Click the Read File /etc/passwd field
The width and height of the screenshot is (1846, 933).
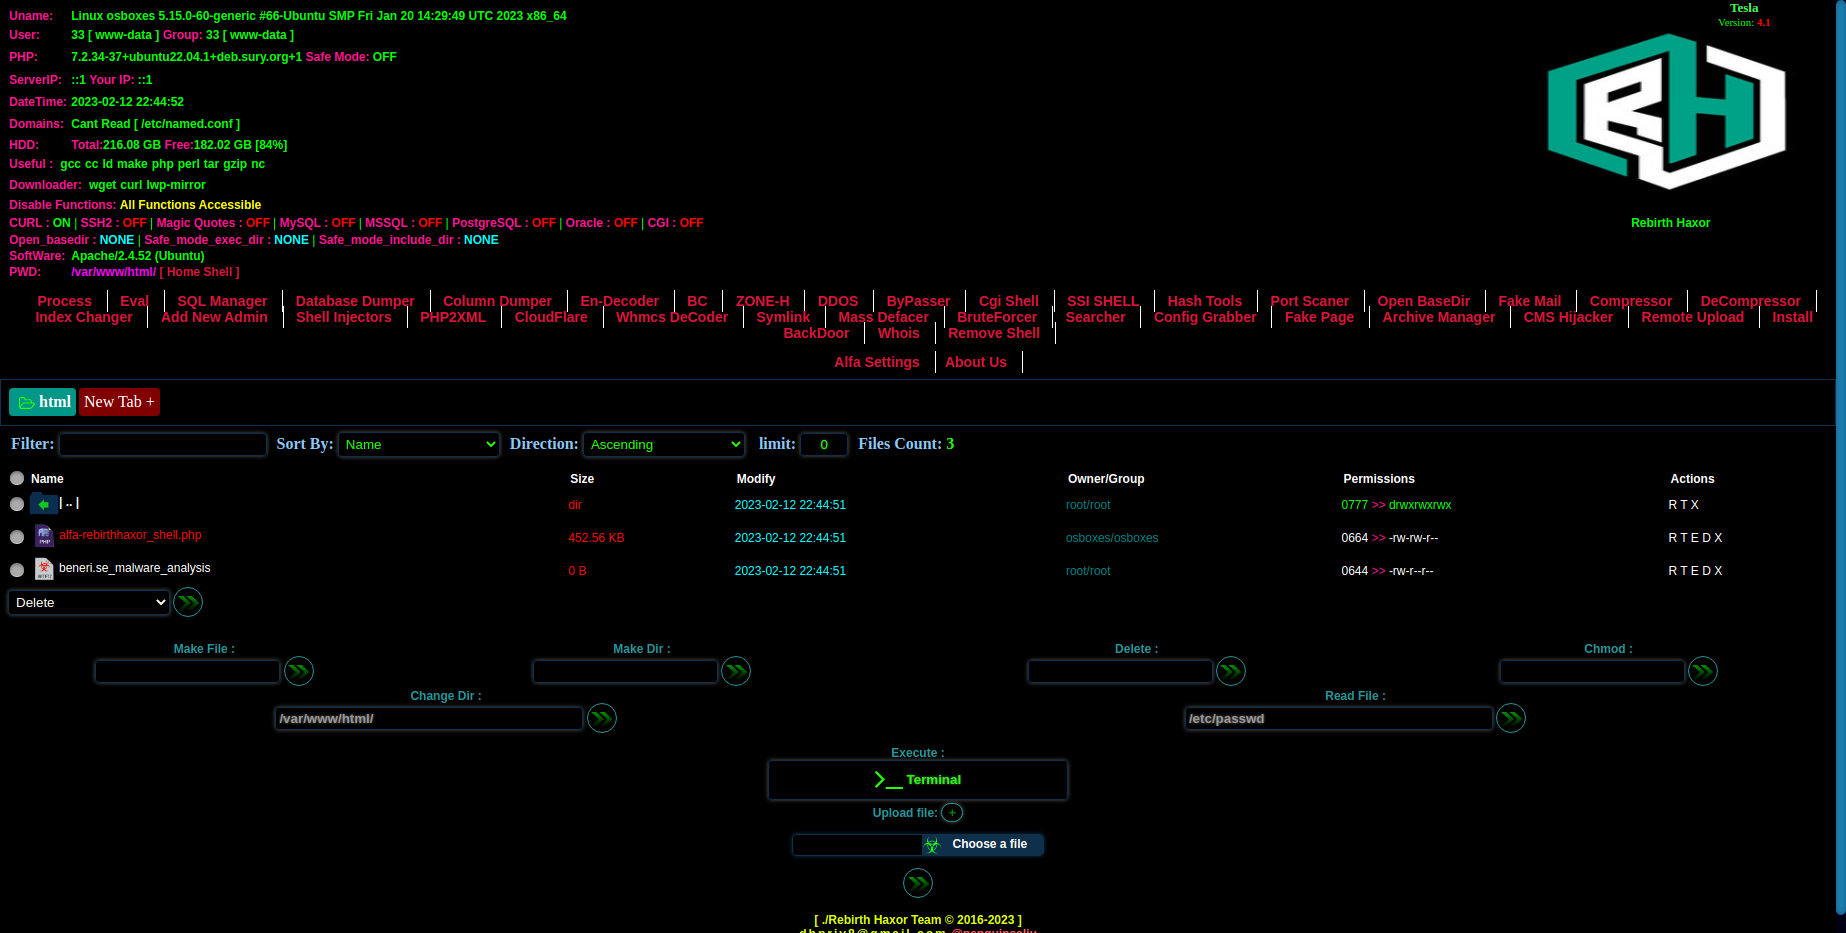coord(1339,718)
